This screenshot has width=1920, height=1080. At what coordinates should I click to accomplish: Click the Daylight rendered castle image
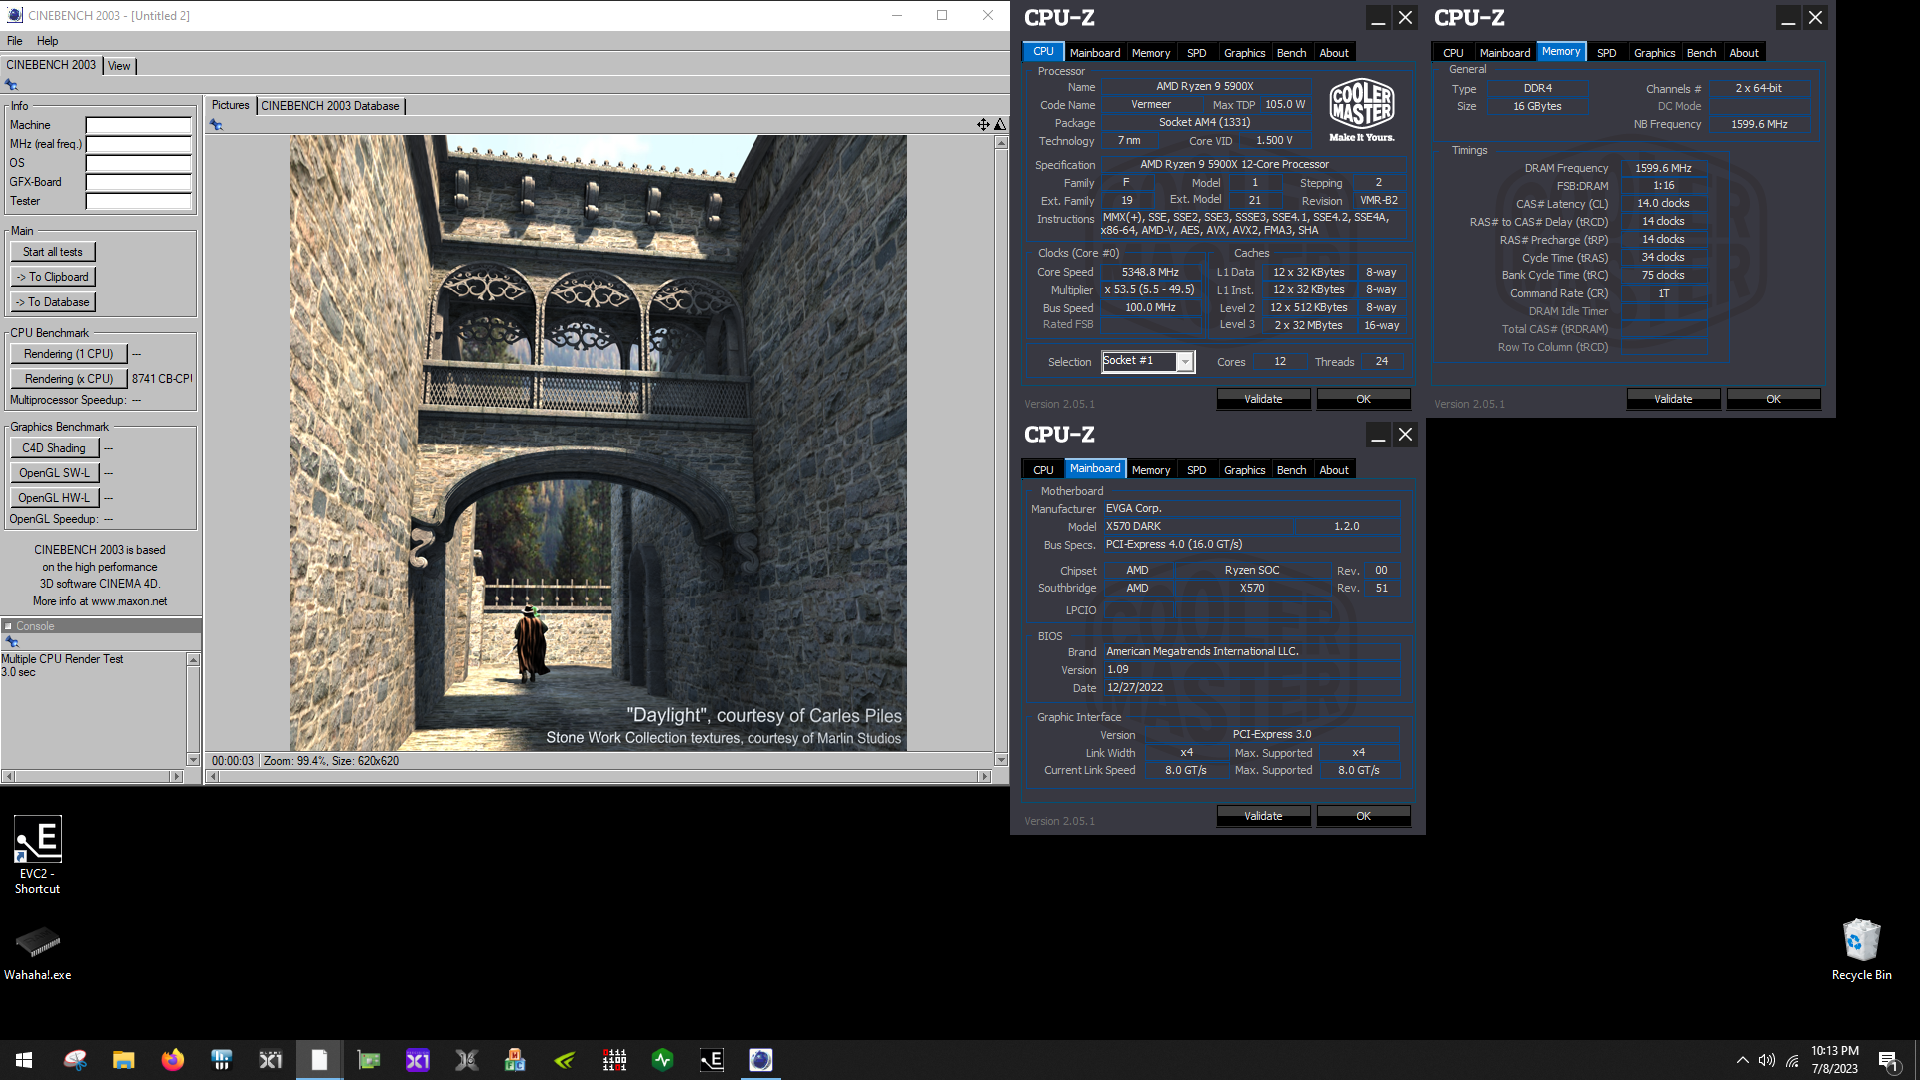(598, 443)
